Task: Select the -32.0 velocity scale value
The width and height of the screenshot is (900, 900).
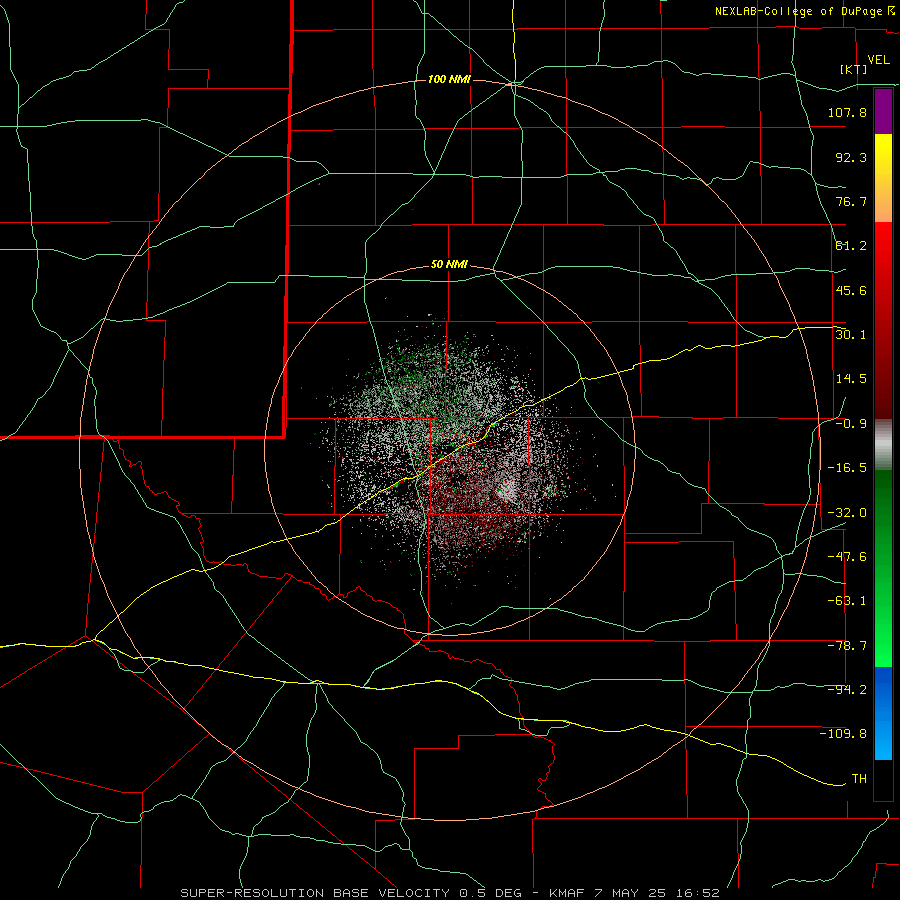Action: (847, 513)
